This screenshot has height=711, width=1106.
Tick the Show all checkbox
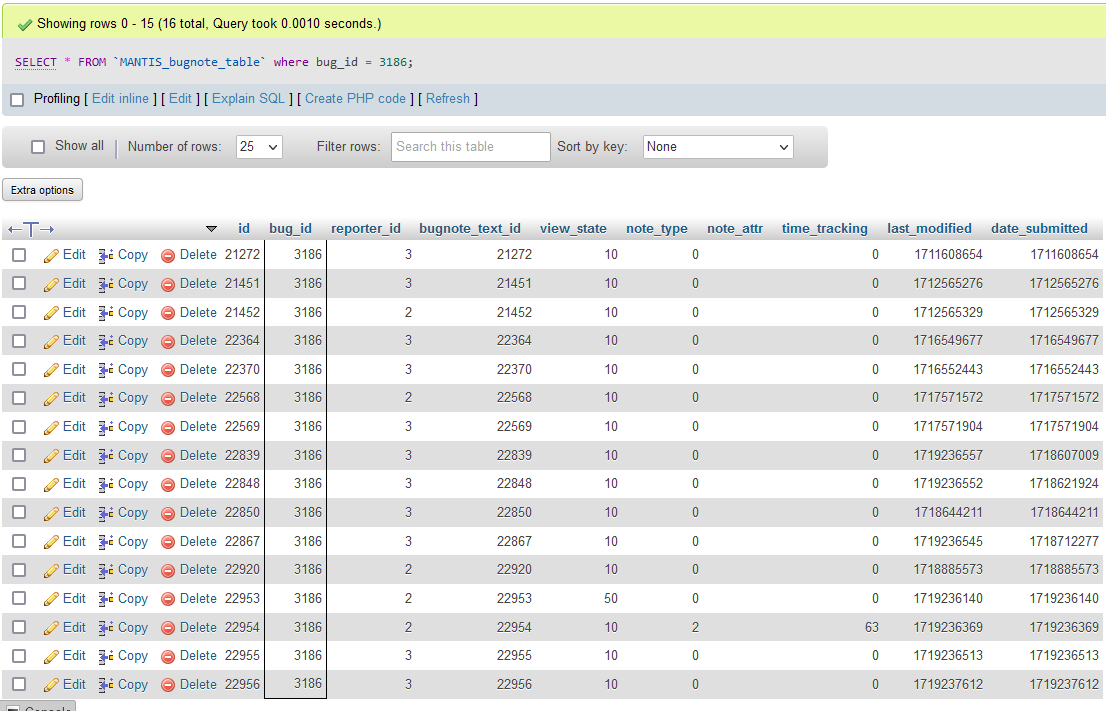pyautogui.click(x=38, y=146)
